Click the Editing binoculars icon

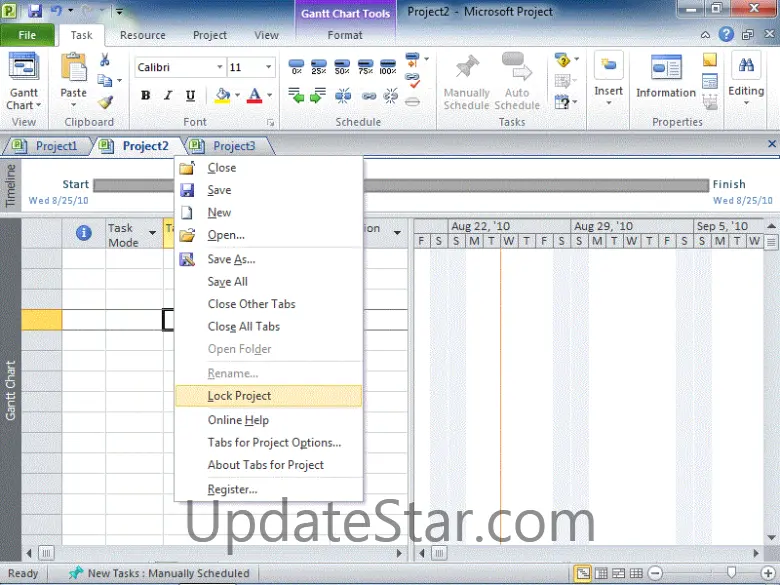(x=746, y=65)
